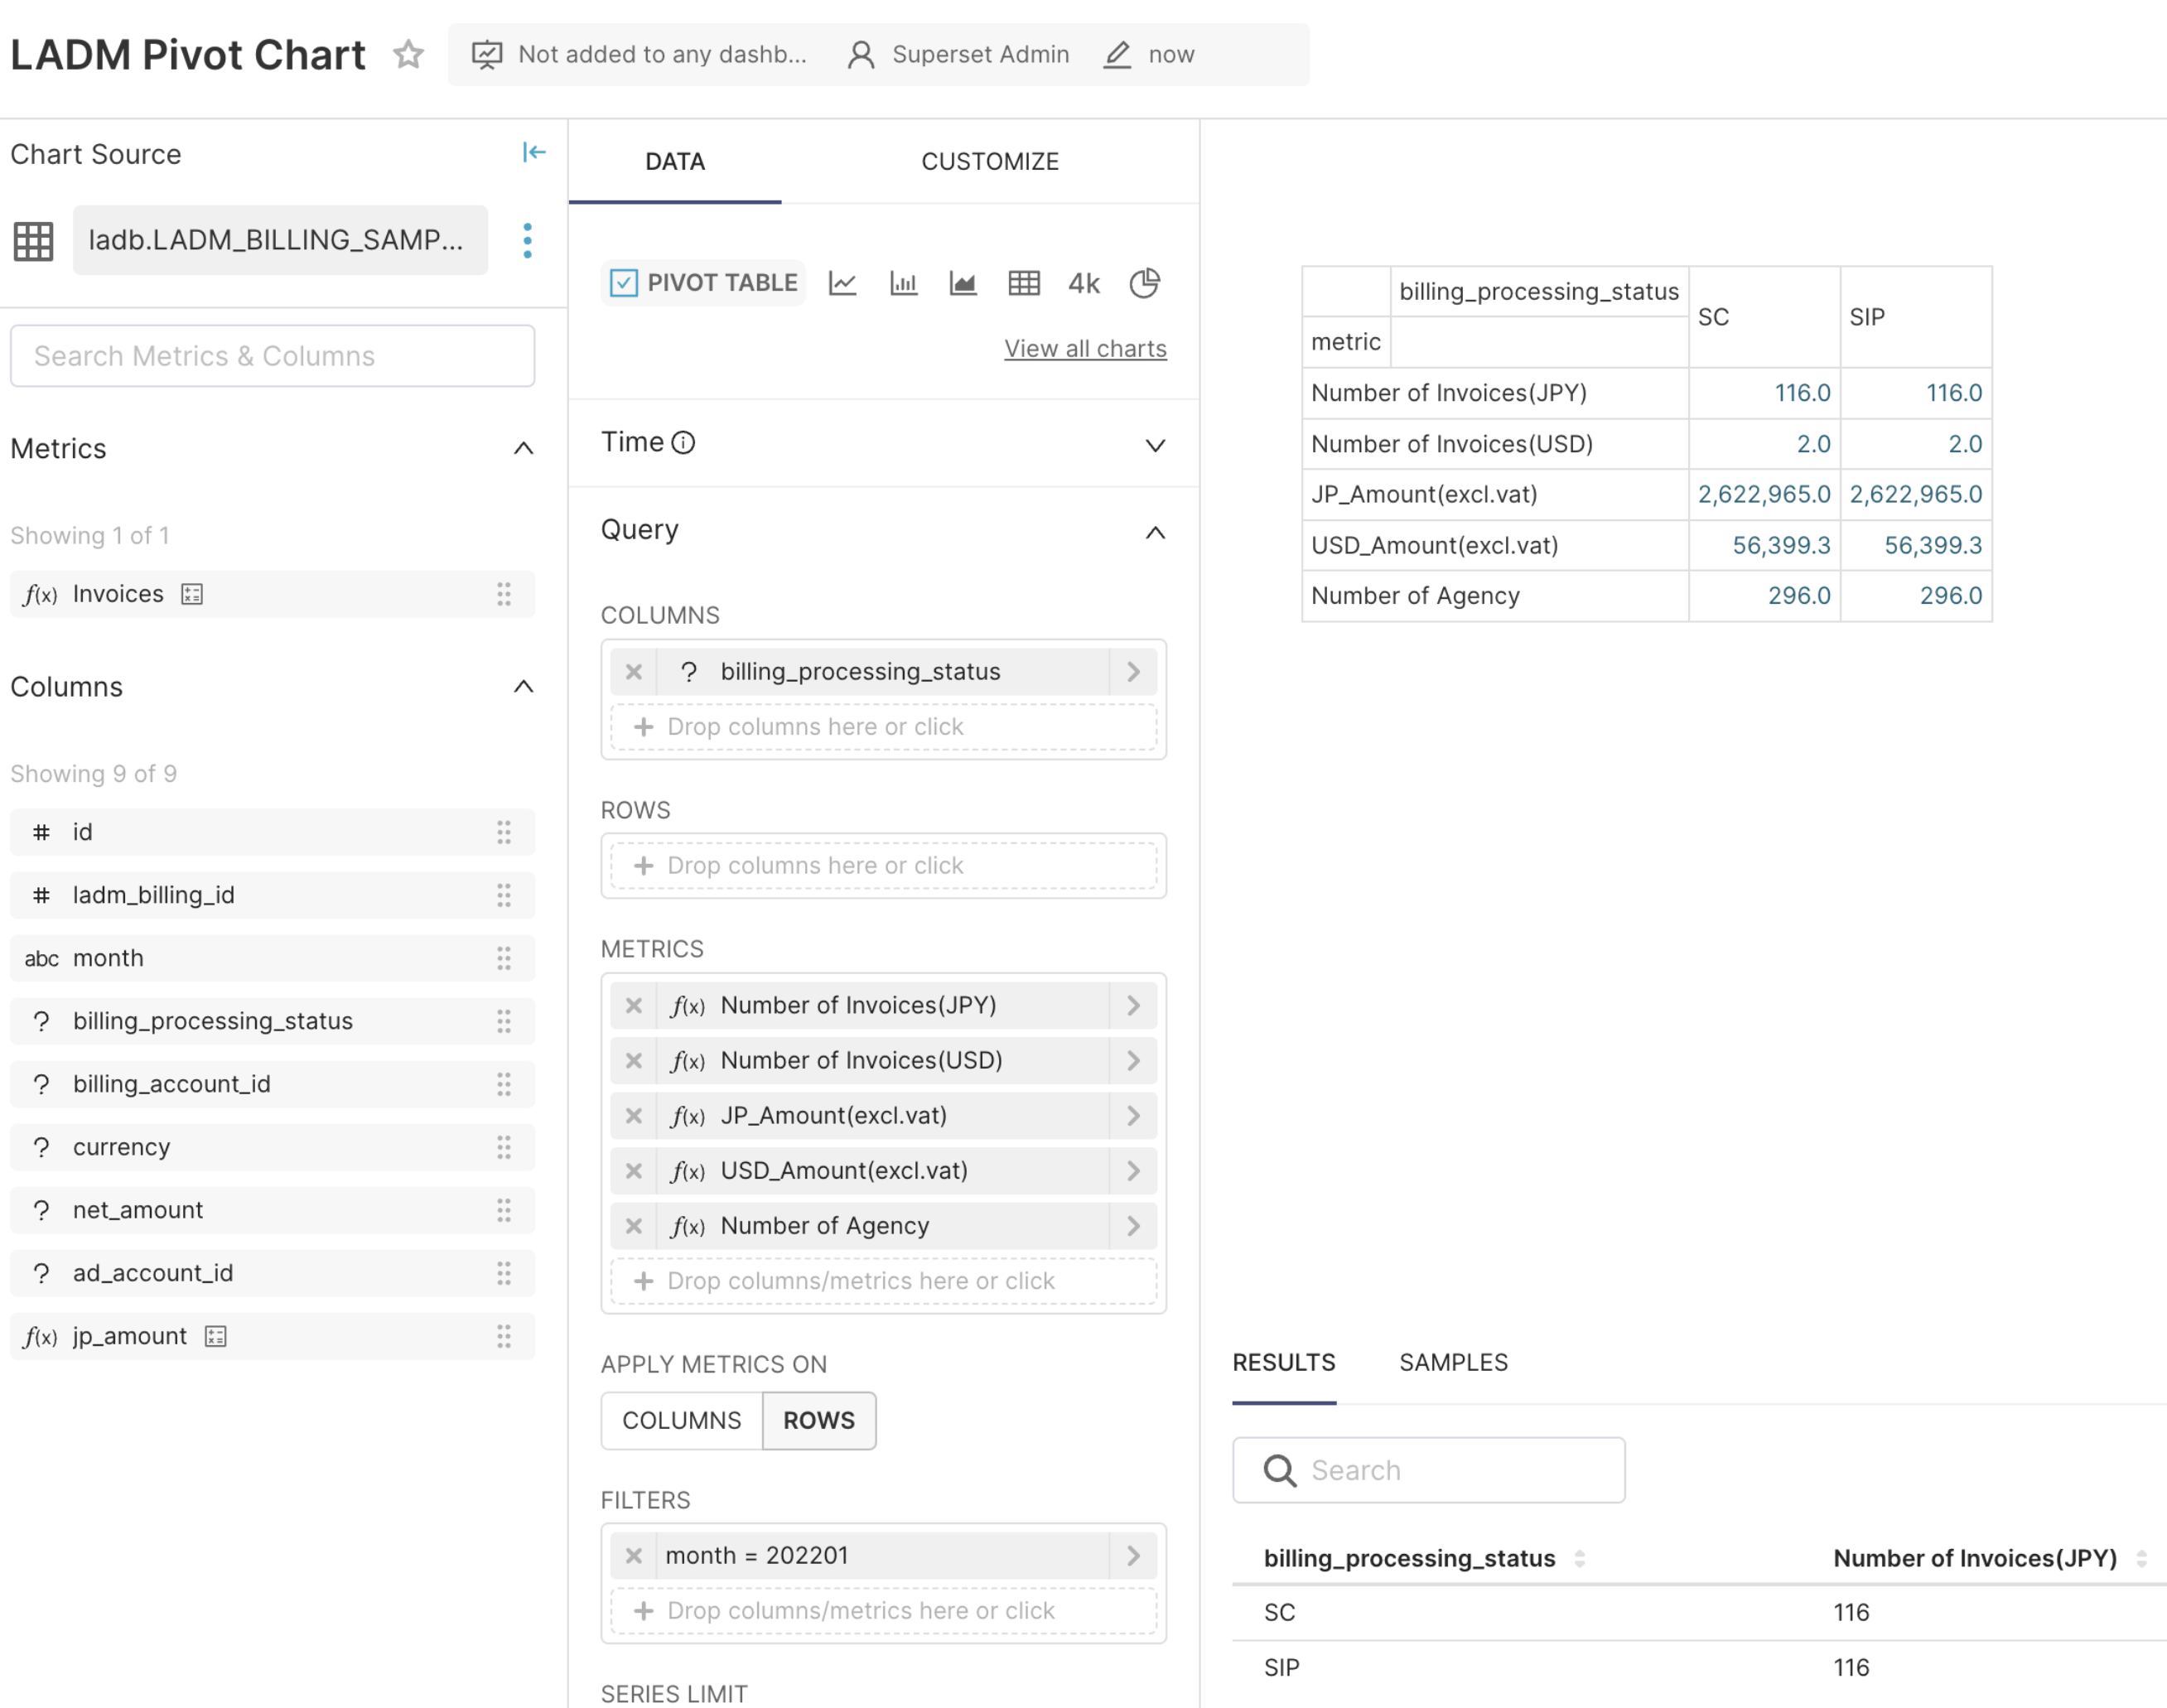Switch to the CUSTOMIZE tab
The width and height of the screenshot is (2167, 1708).
point(990,161)
